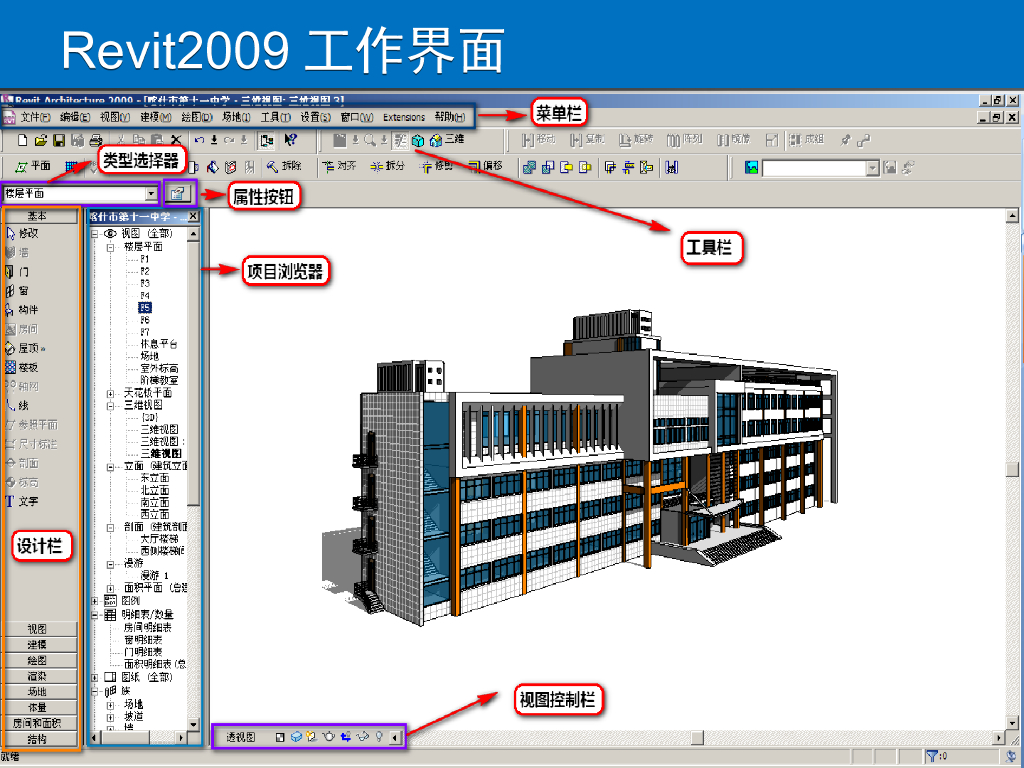Click the Undo arrow icon
This screenshot has height=768, width=1024.
click(x=200, y=140)
